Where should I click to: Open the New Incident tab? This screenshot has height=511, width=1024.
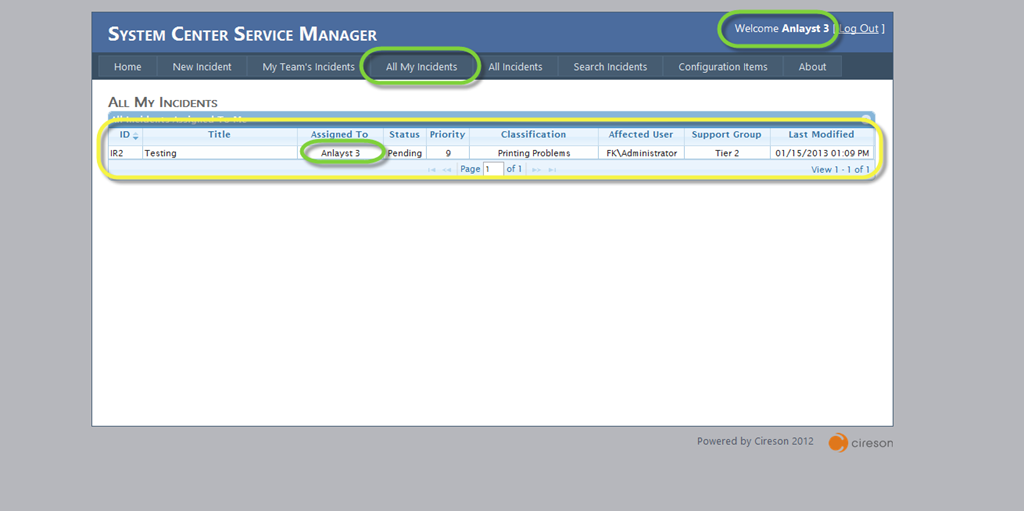pyautogui.click(x=202, y=67)
